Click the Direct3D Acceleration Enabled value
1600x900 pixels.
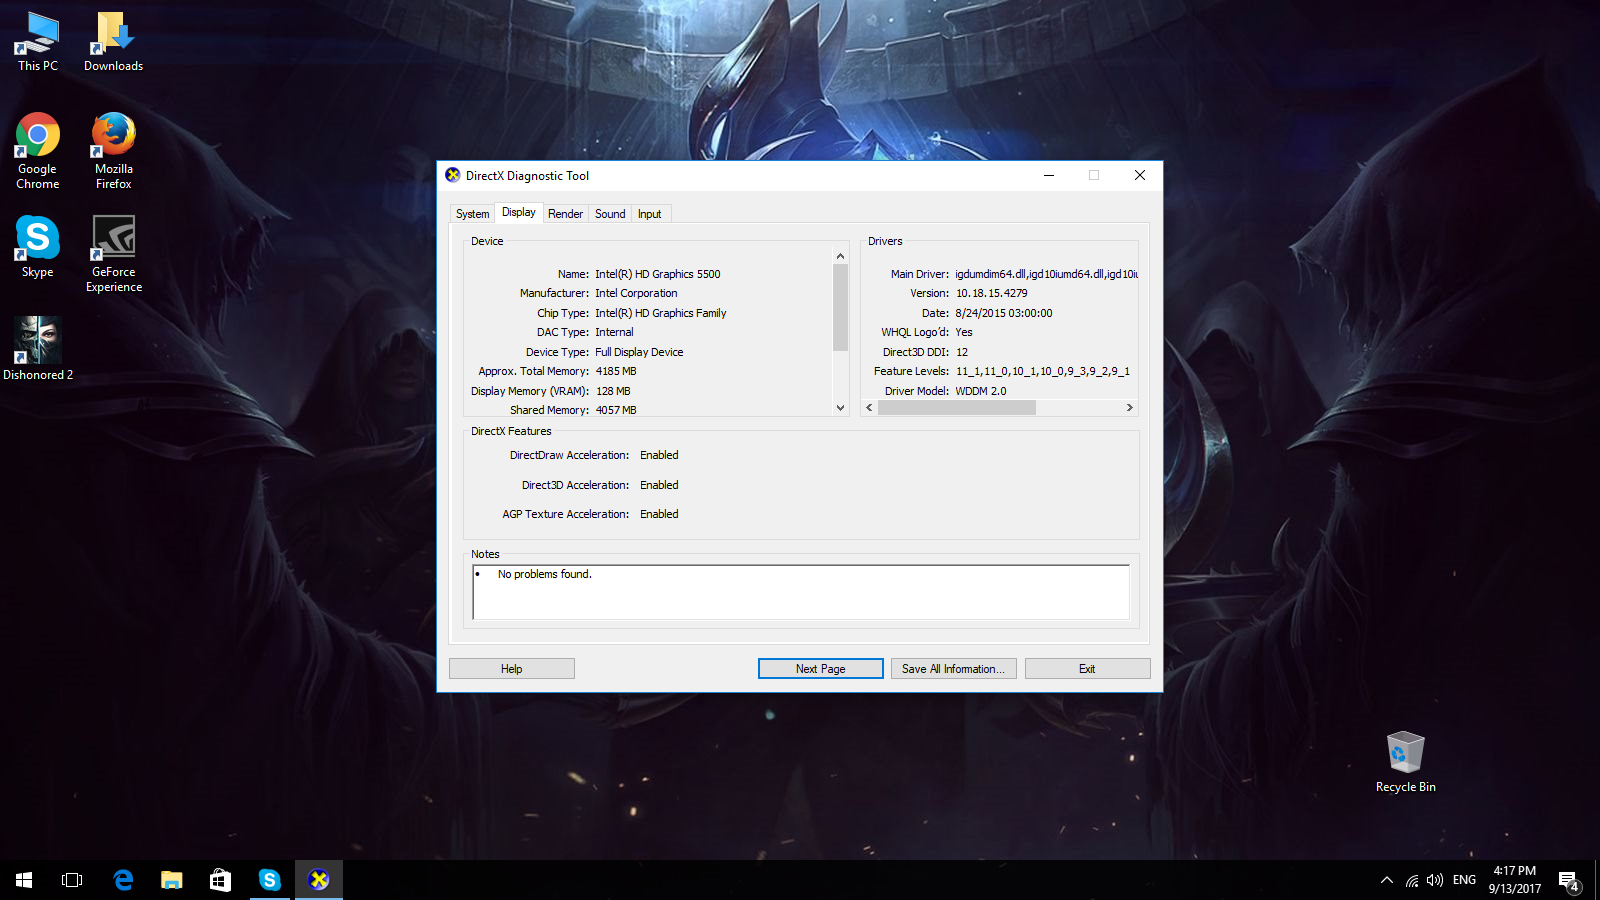point(659,485)
